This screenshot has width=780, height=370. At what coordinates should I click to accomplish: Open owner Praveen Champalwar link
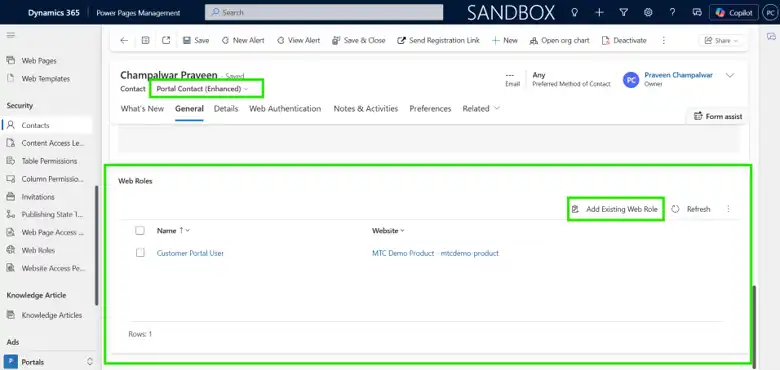(679, 75)
